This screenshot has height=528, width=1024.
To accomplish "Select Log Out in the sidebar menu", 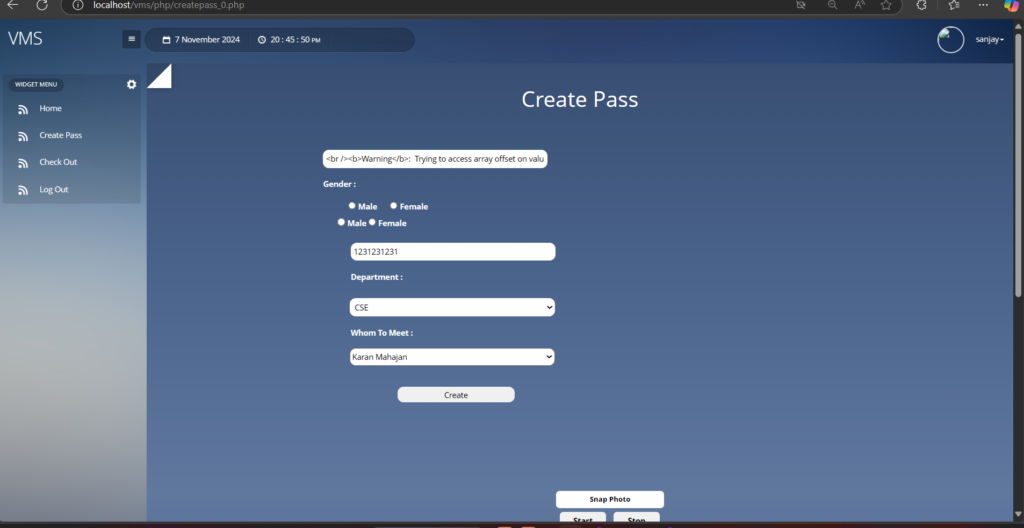I will pos(54,190).
